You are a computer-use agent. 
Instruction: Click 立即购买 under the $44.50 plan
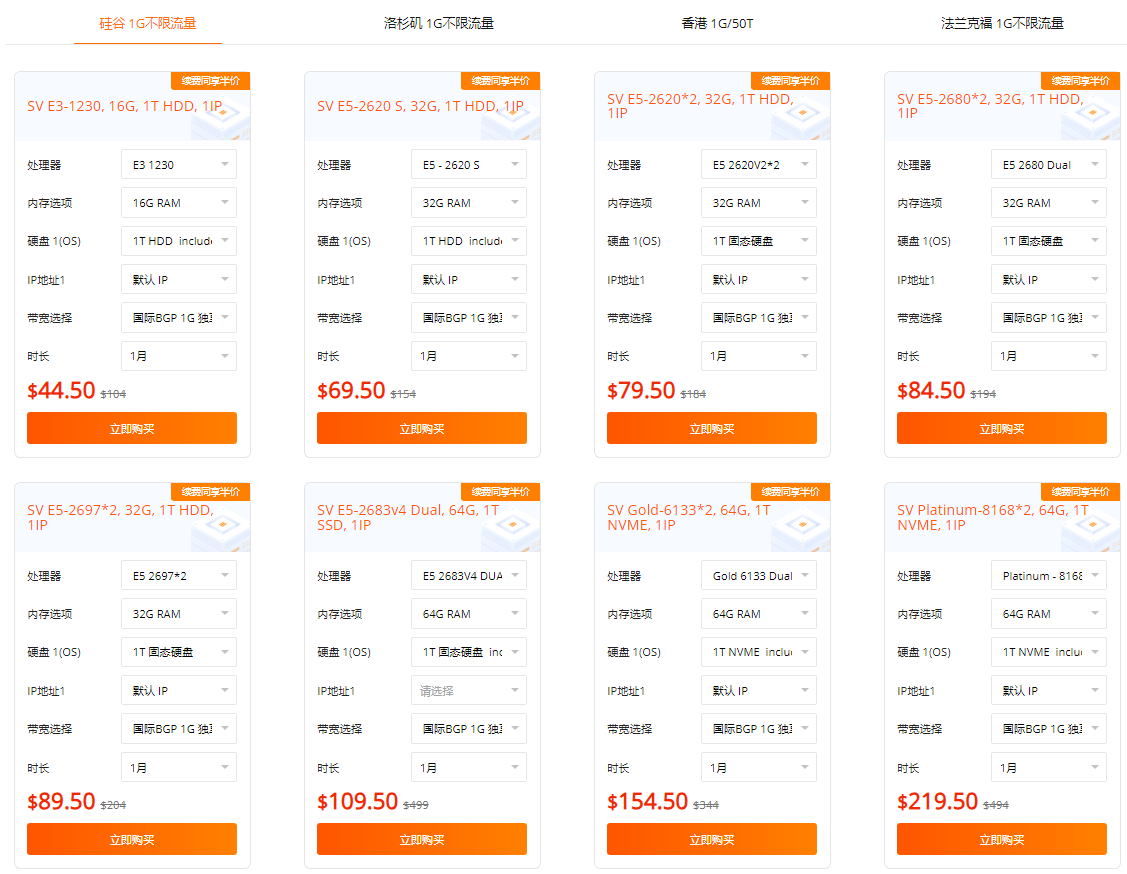131,427
